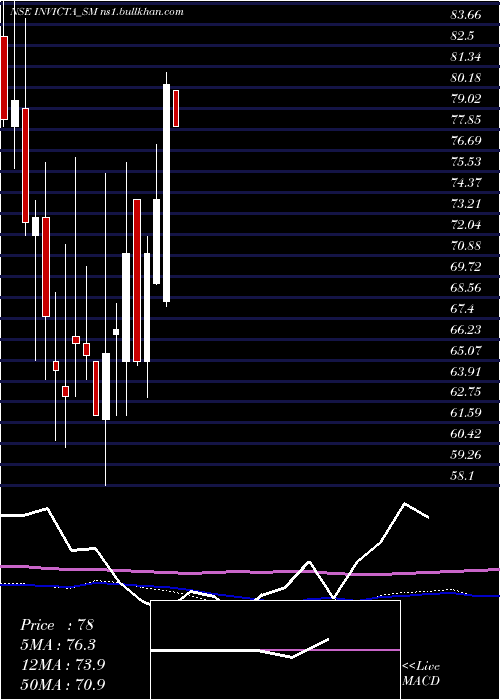Click the 12MA : 73.9 readout
The height and width of the screenshot is (700, 500).
(63, 665)
